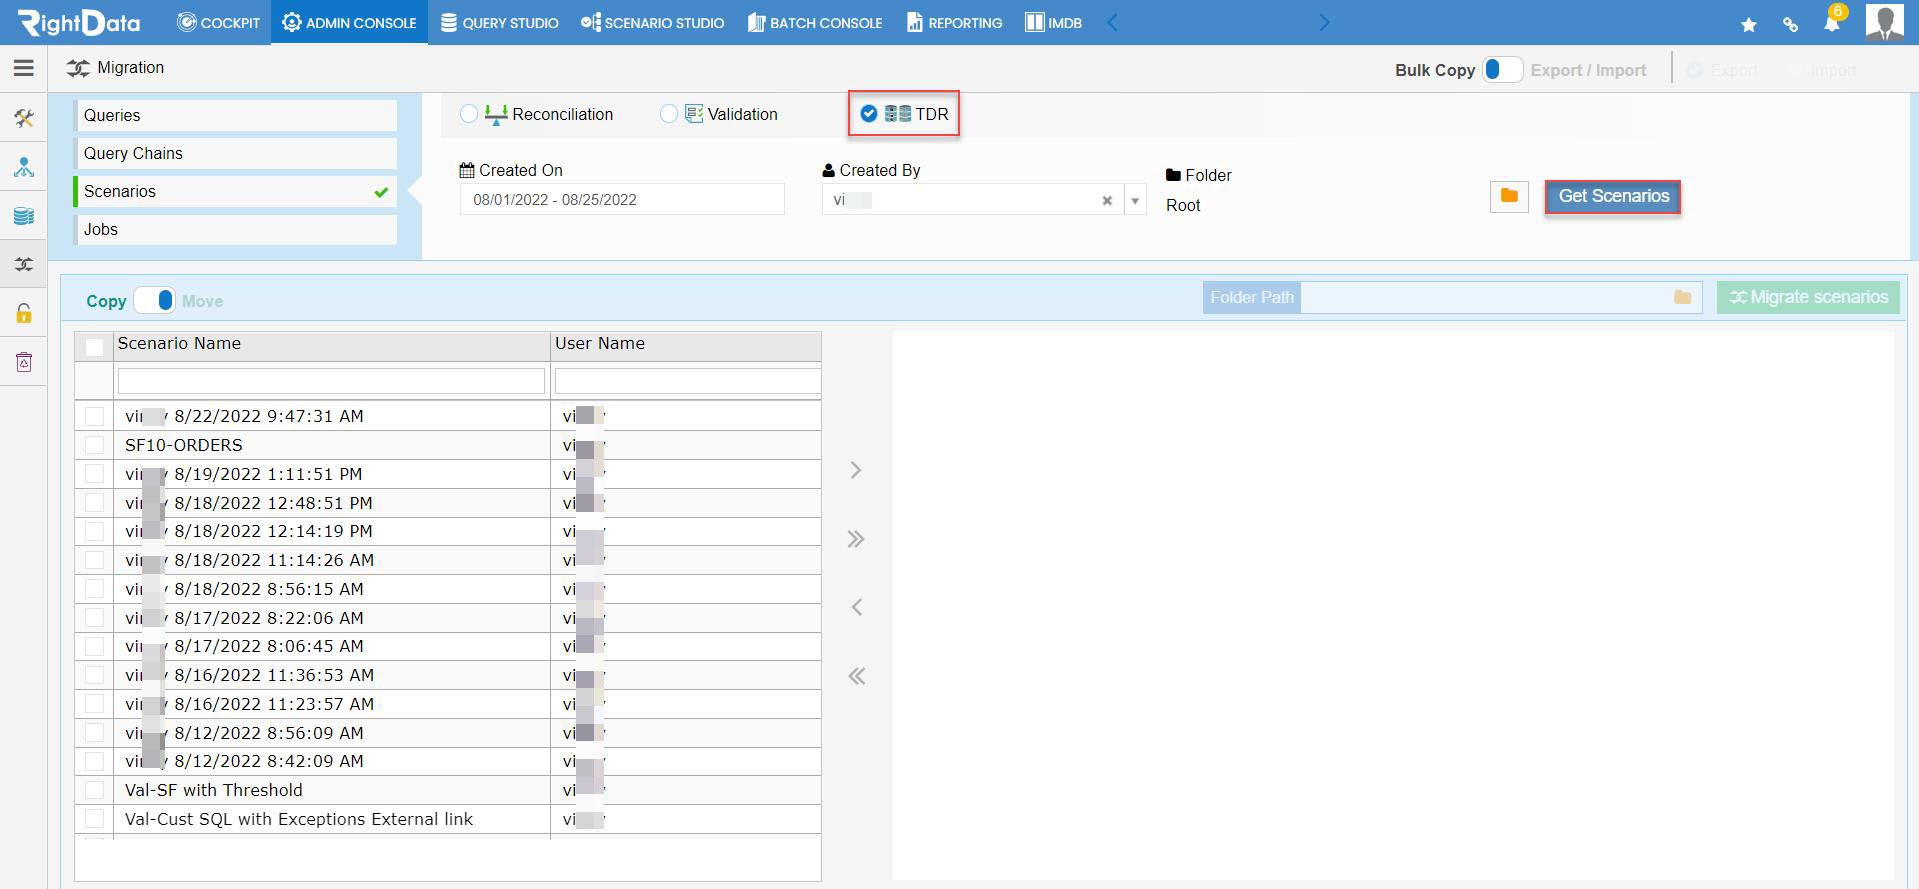The width and height of the screenshot is (1919, 889).
Task: Move all scenarios right with double arrow
Action: coord(856,539)
